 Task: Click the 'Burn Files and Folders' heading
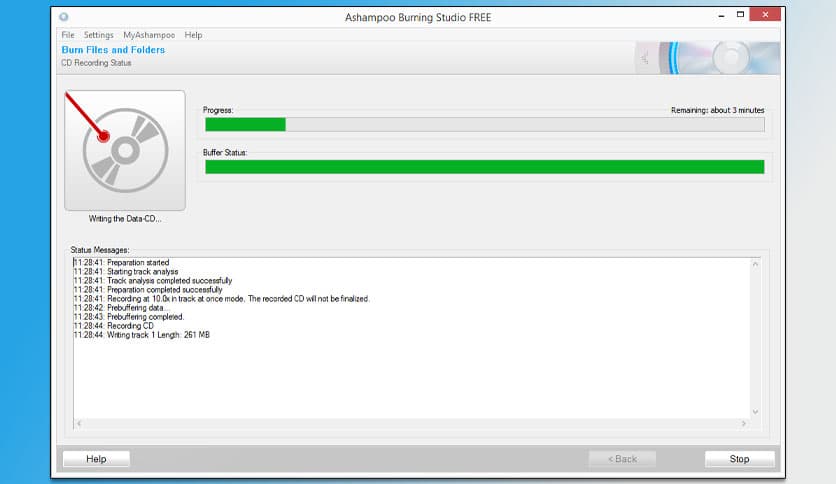(113, 50)
